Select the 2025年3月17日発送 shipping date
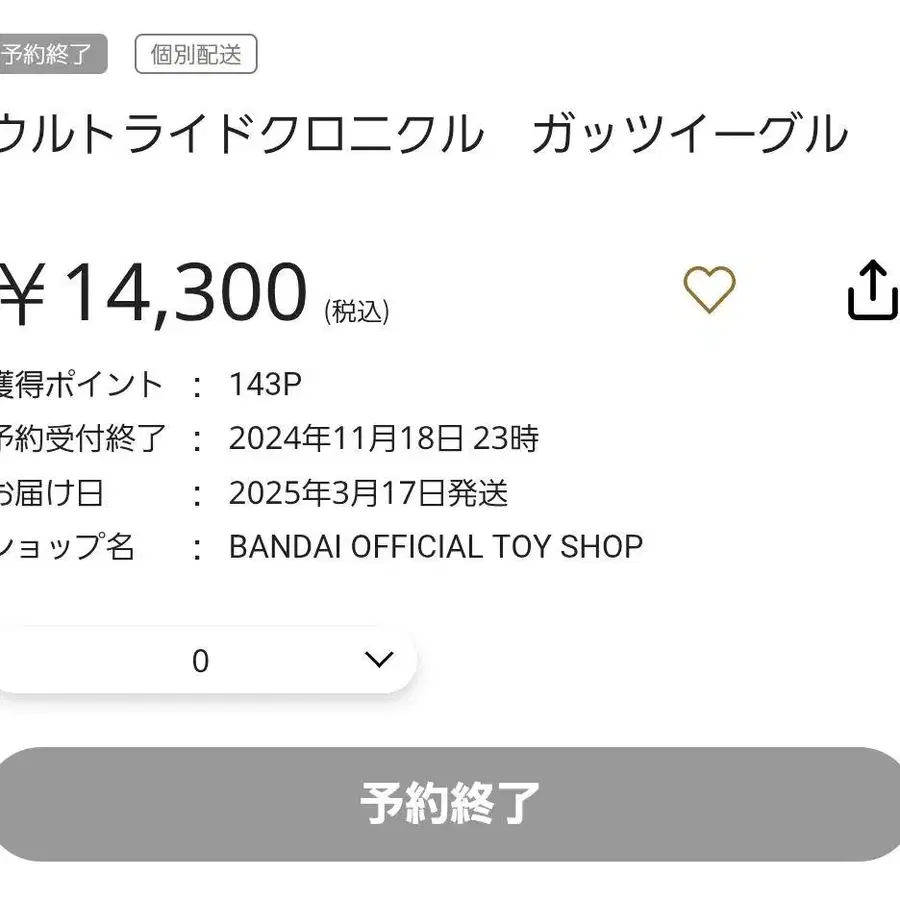The width and height of the screenshot is (900, 900). pyautogui.click(x=368, y=493)
